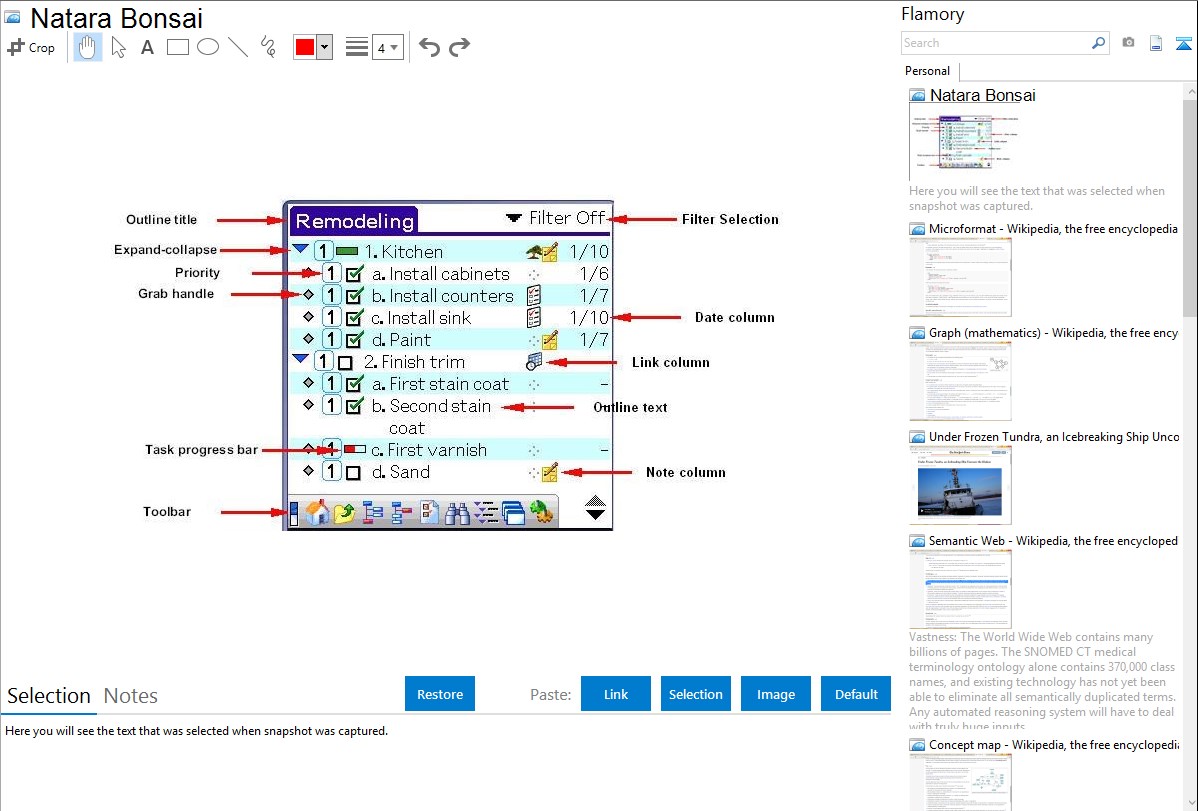This screenshot has height=811, width=1198.
Task: Click the Default paste button
Action: 856,694
